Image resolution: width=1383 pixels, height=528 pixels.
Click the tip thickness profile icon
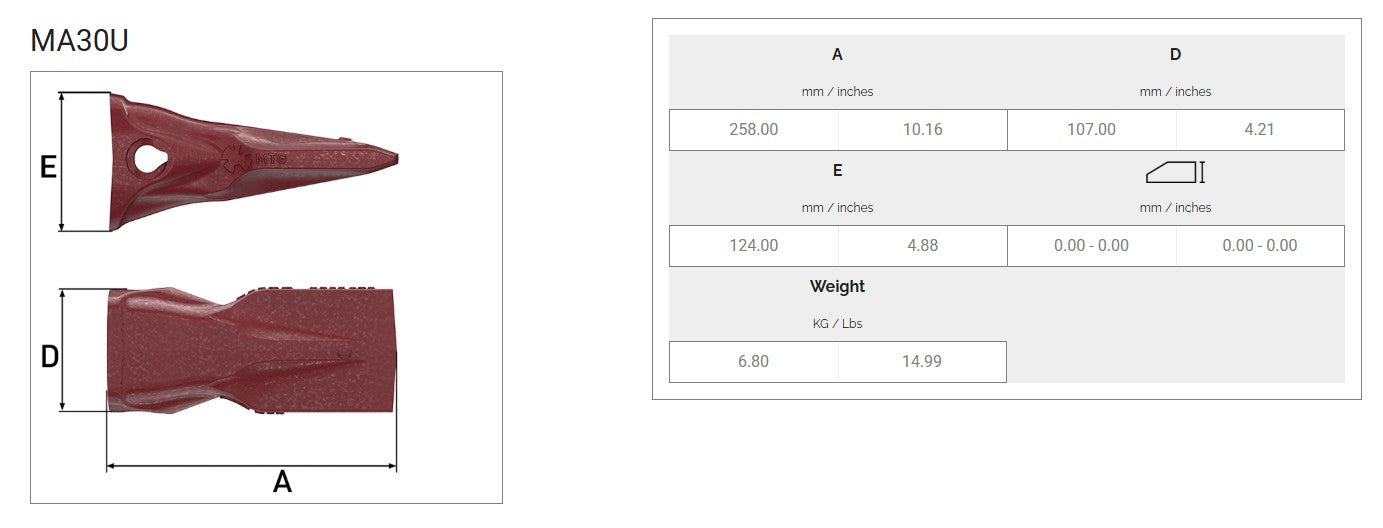click(1175, 172)
